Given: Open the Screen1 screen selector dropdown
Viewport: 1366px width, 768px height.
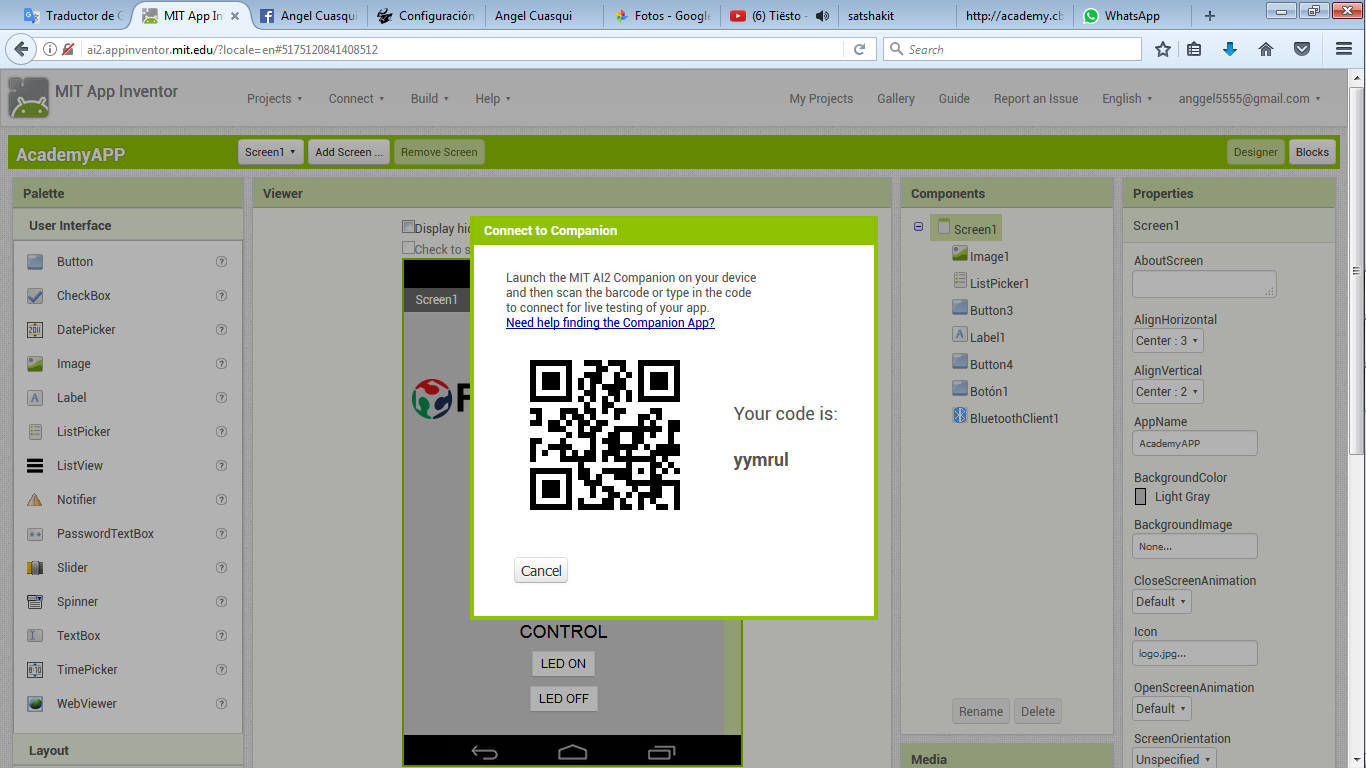Looking at the screenshot, I should click(x=270, y=152).
